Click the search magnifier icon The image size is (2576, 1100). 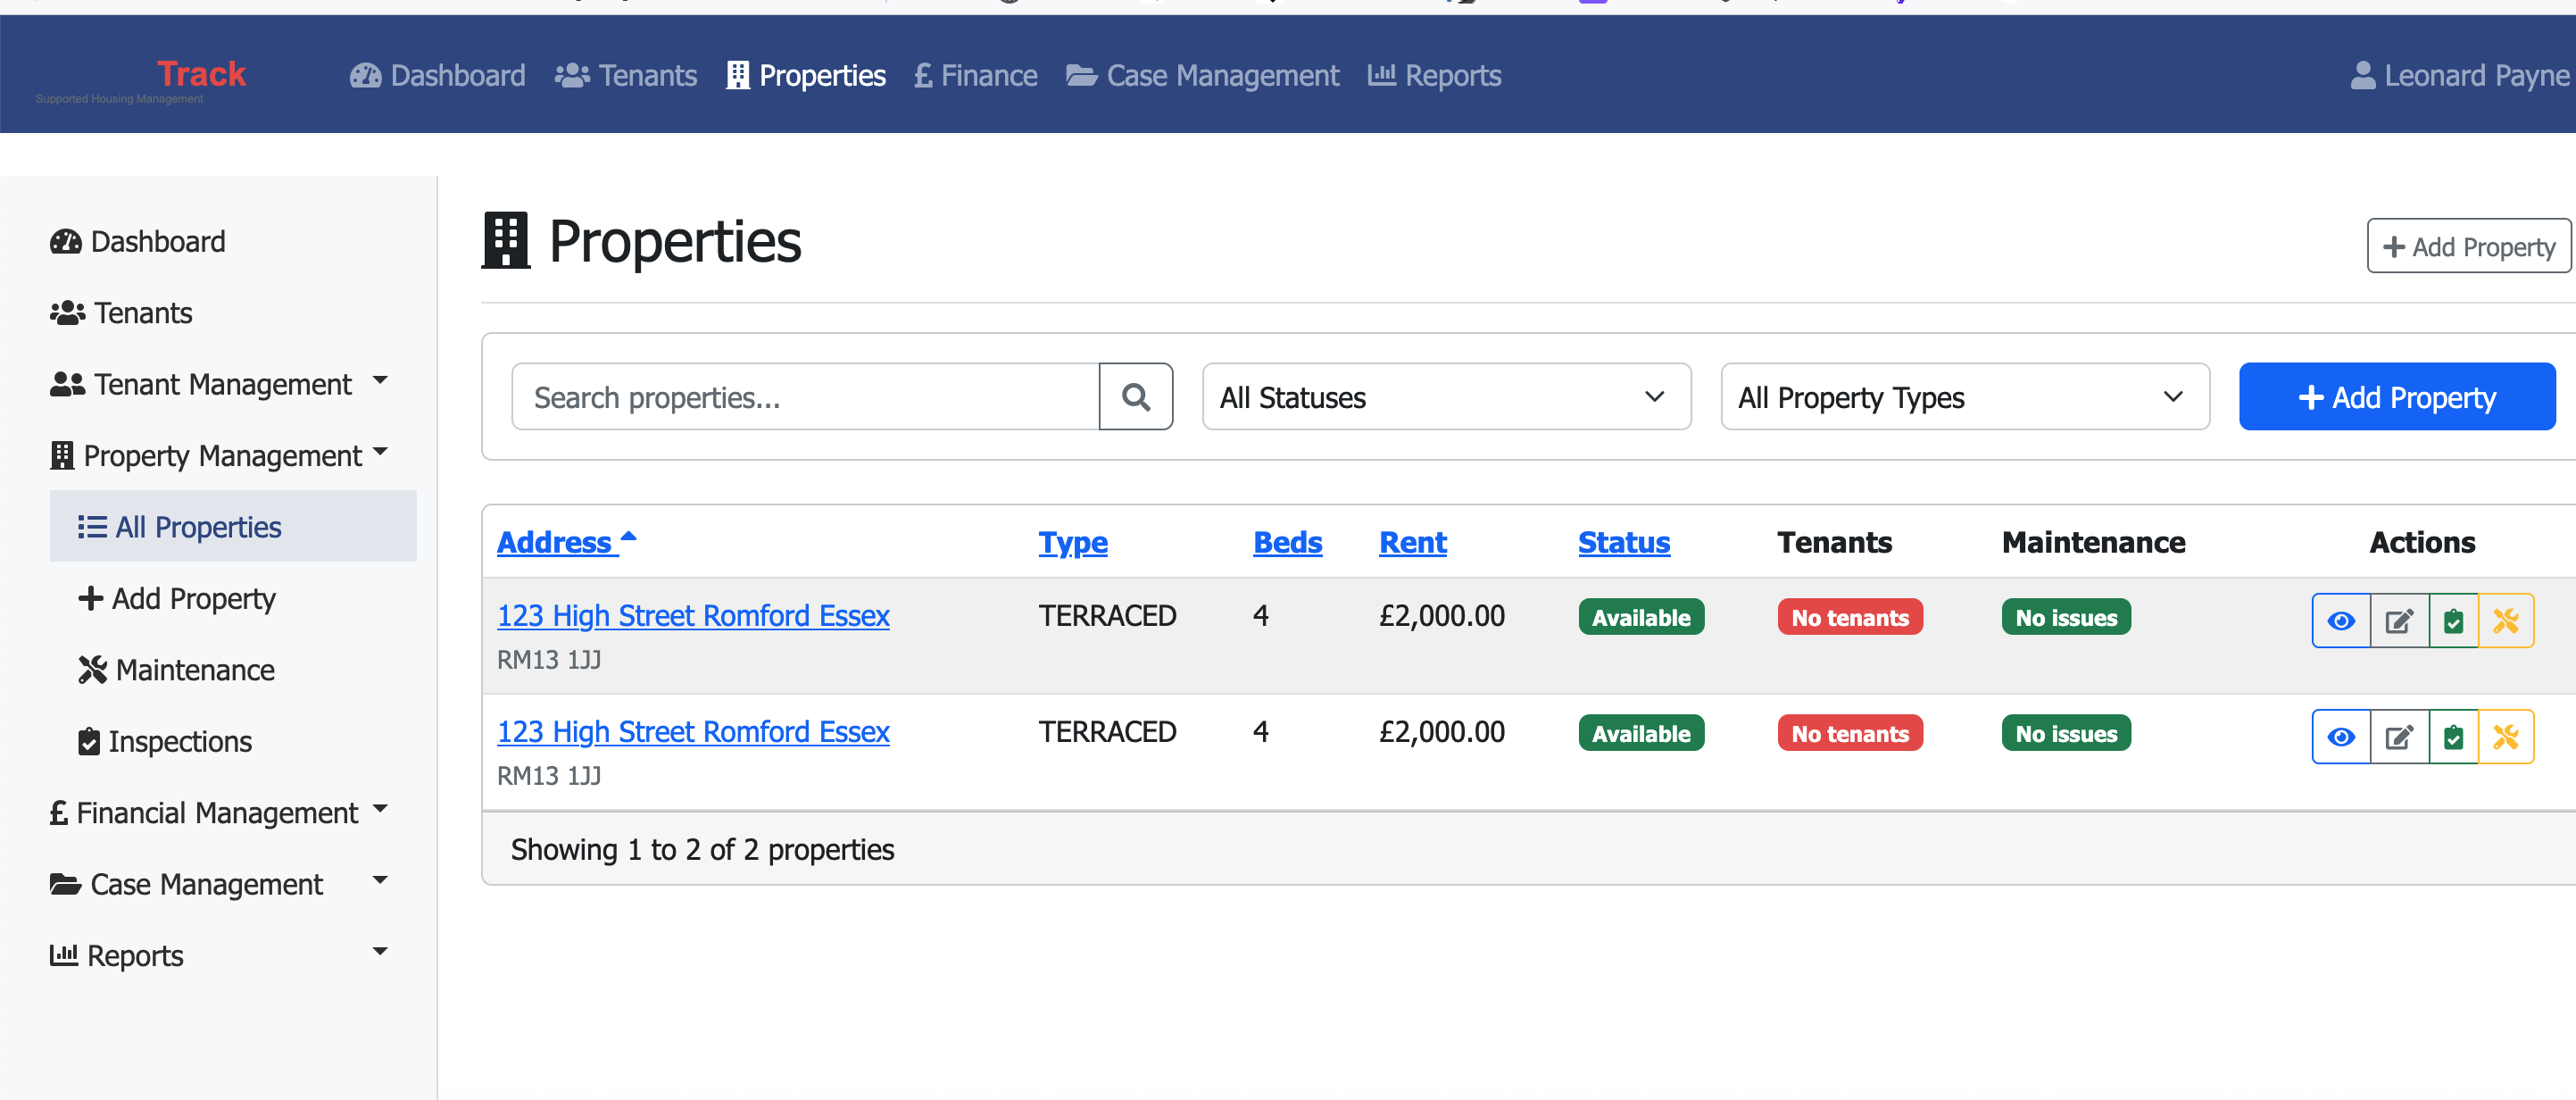[x=1135, y=396]
